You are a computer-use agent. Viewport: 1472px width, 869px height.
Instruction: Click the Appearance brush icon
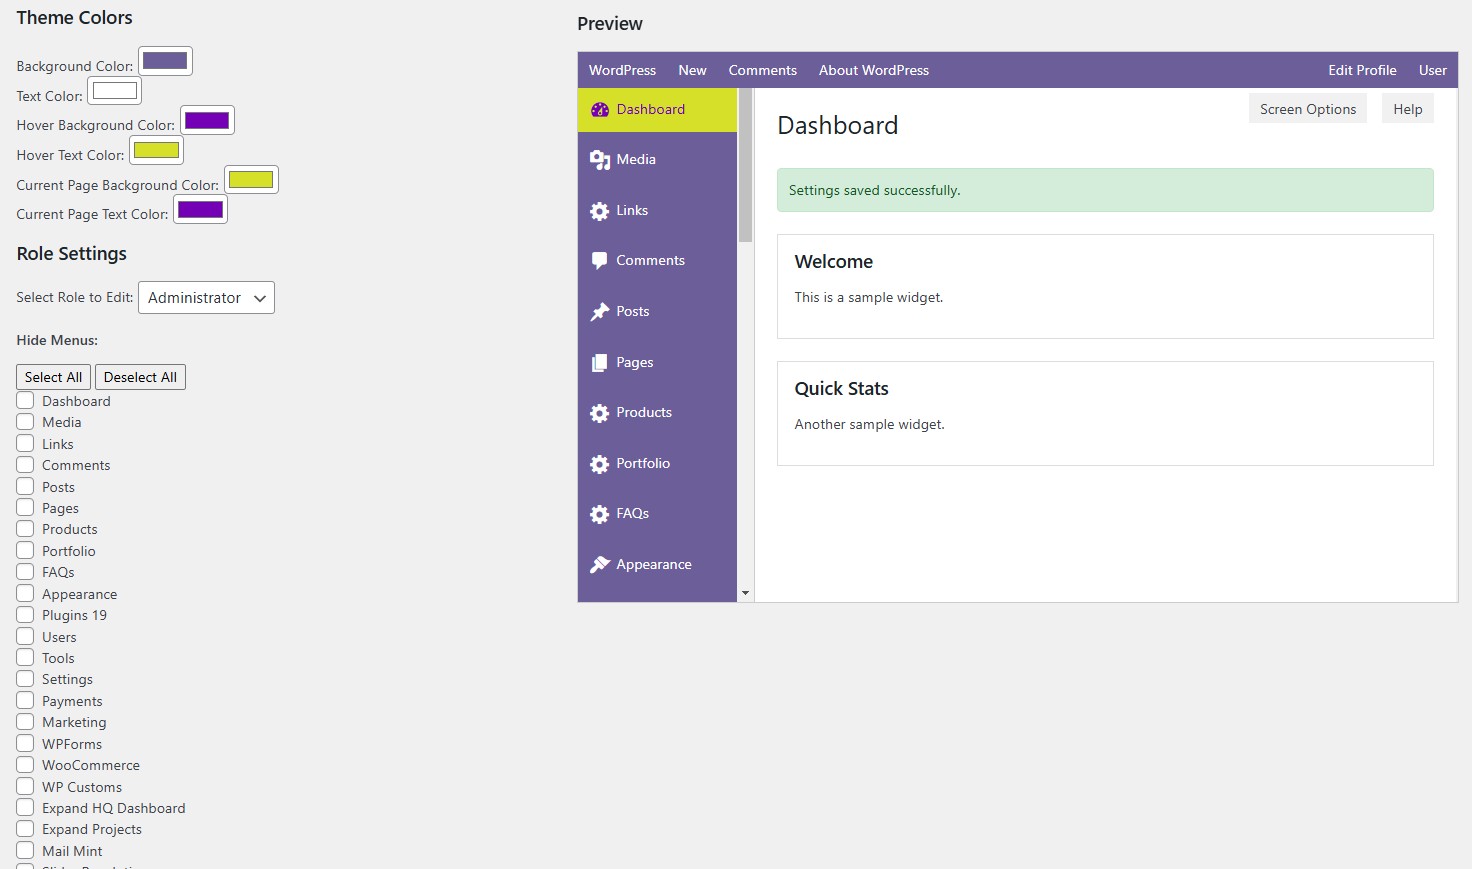pos(600,565)
